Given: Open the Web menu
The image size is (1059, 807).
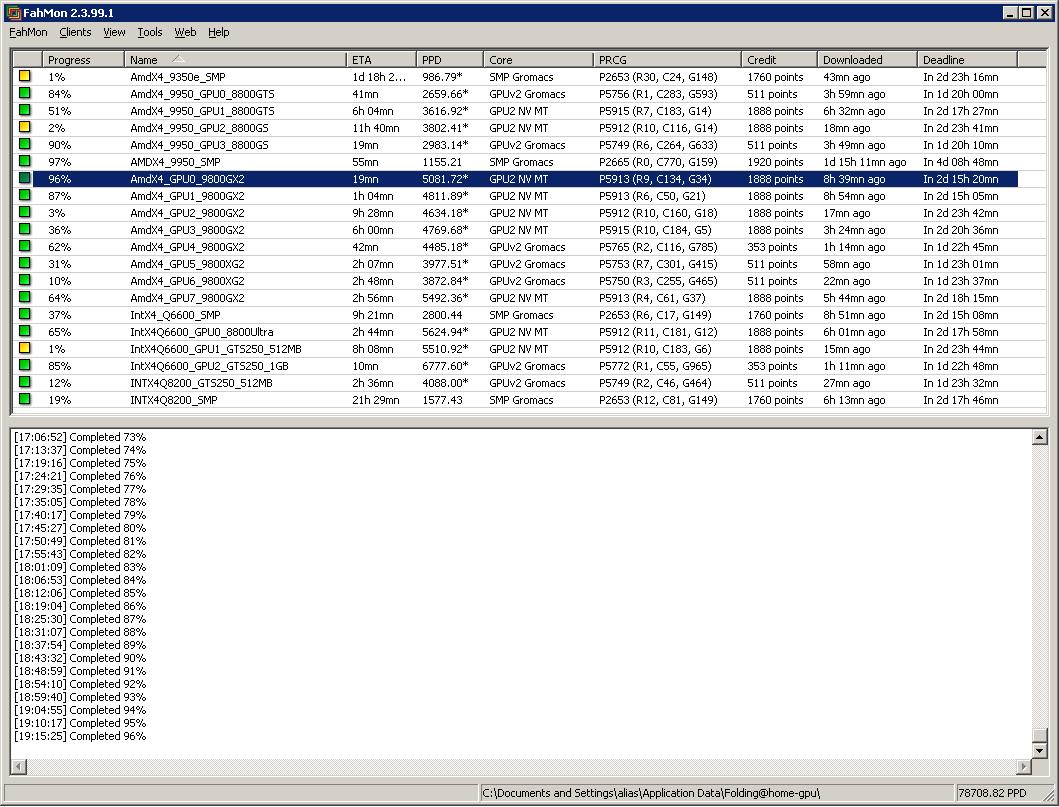Looking at the screenshot, I should pyautogui.click(x=185, y=32).
